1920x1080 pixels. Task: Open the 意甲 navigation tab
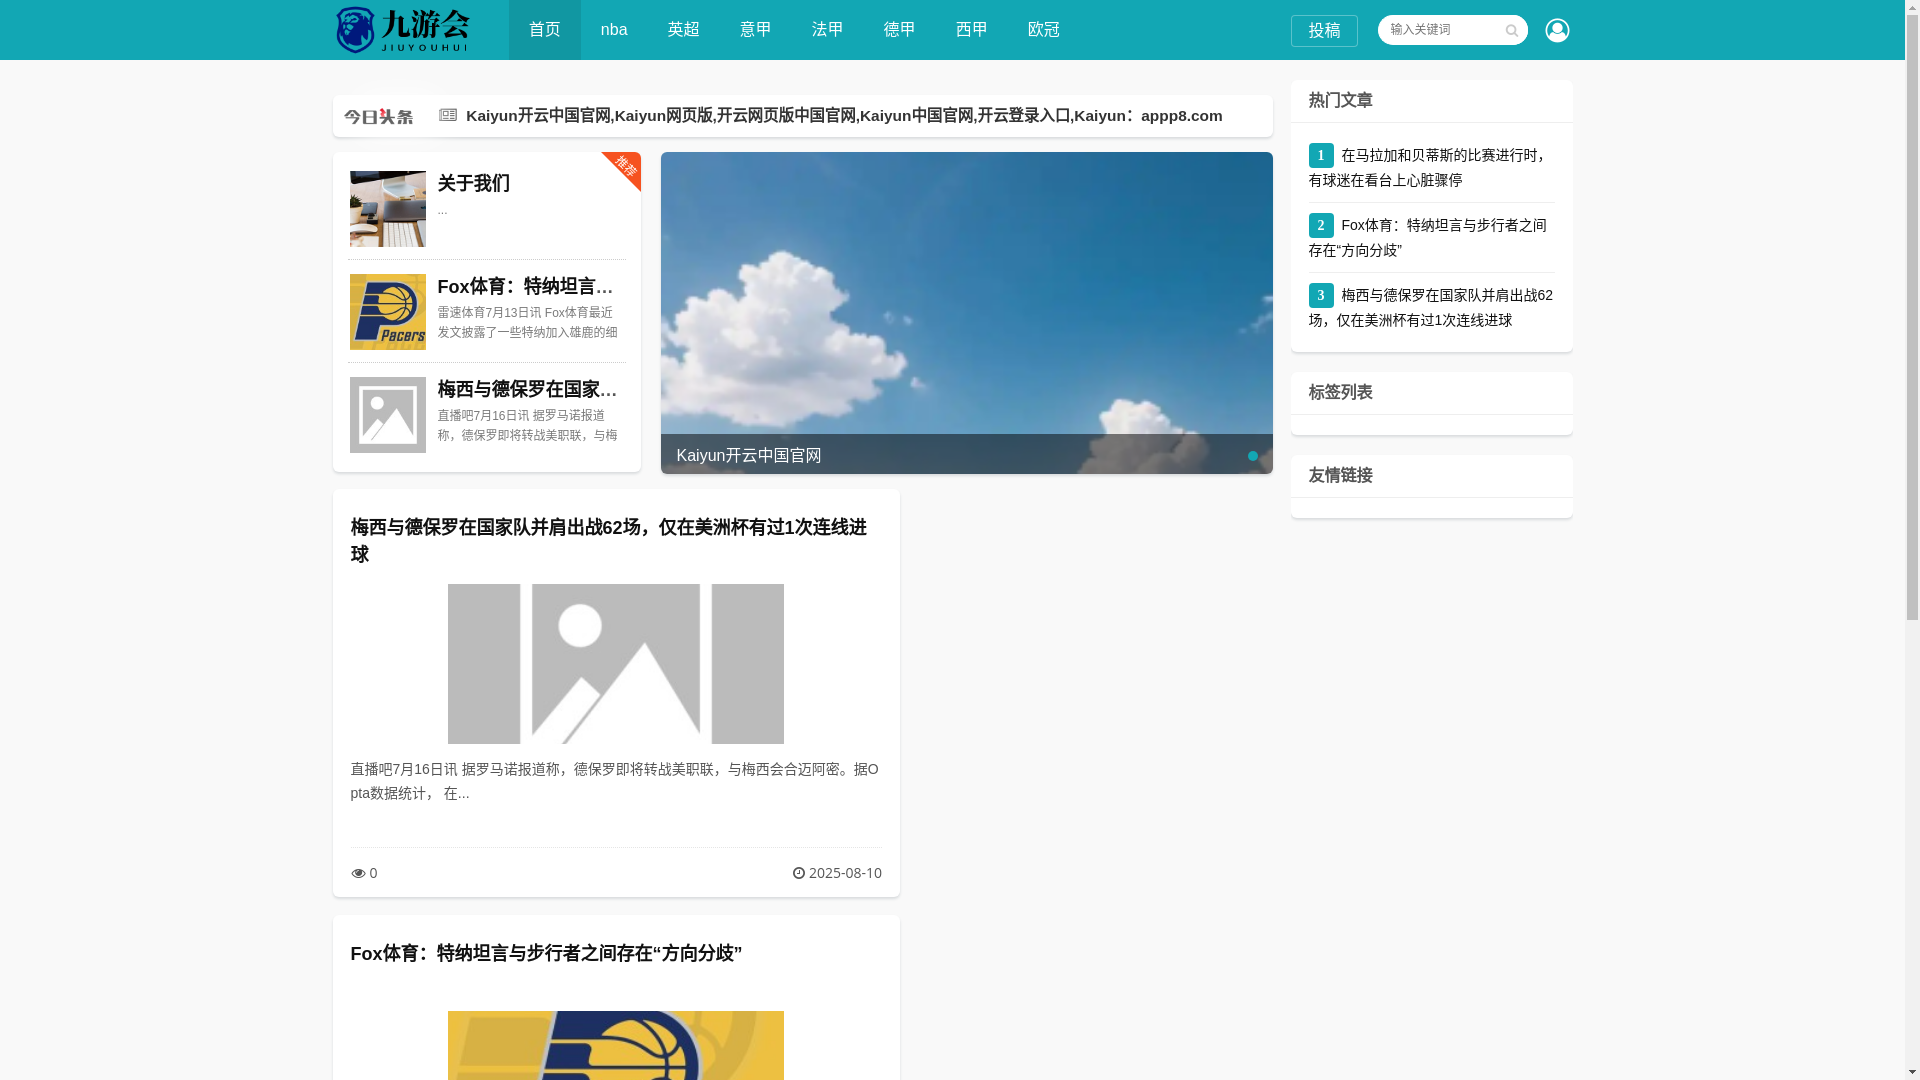coord(756,30)
